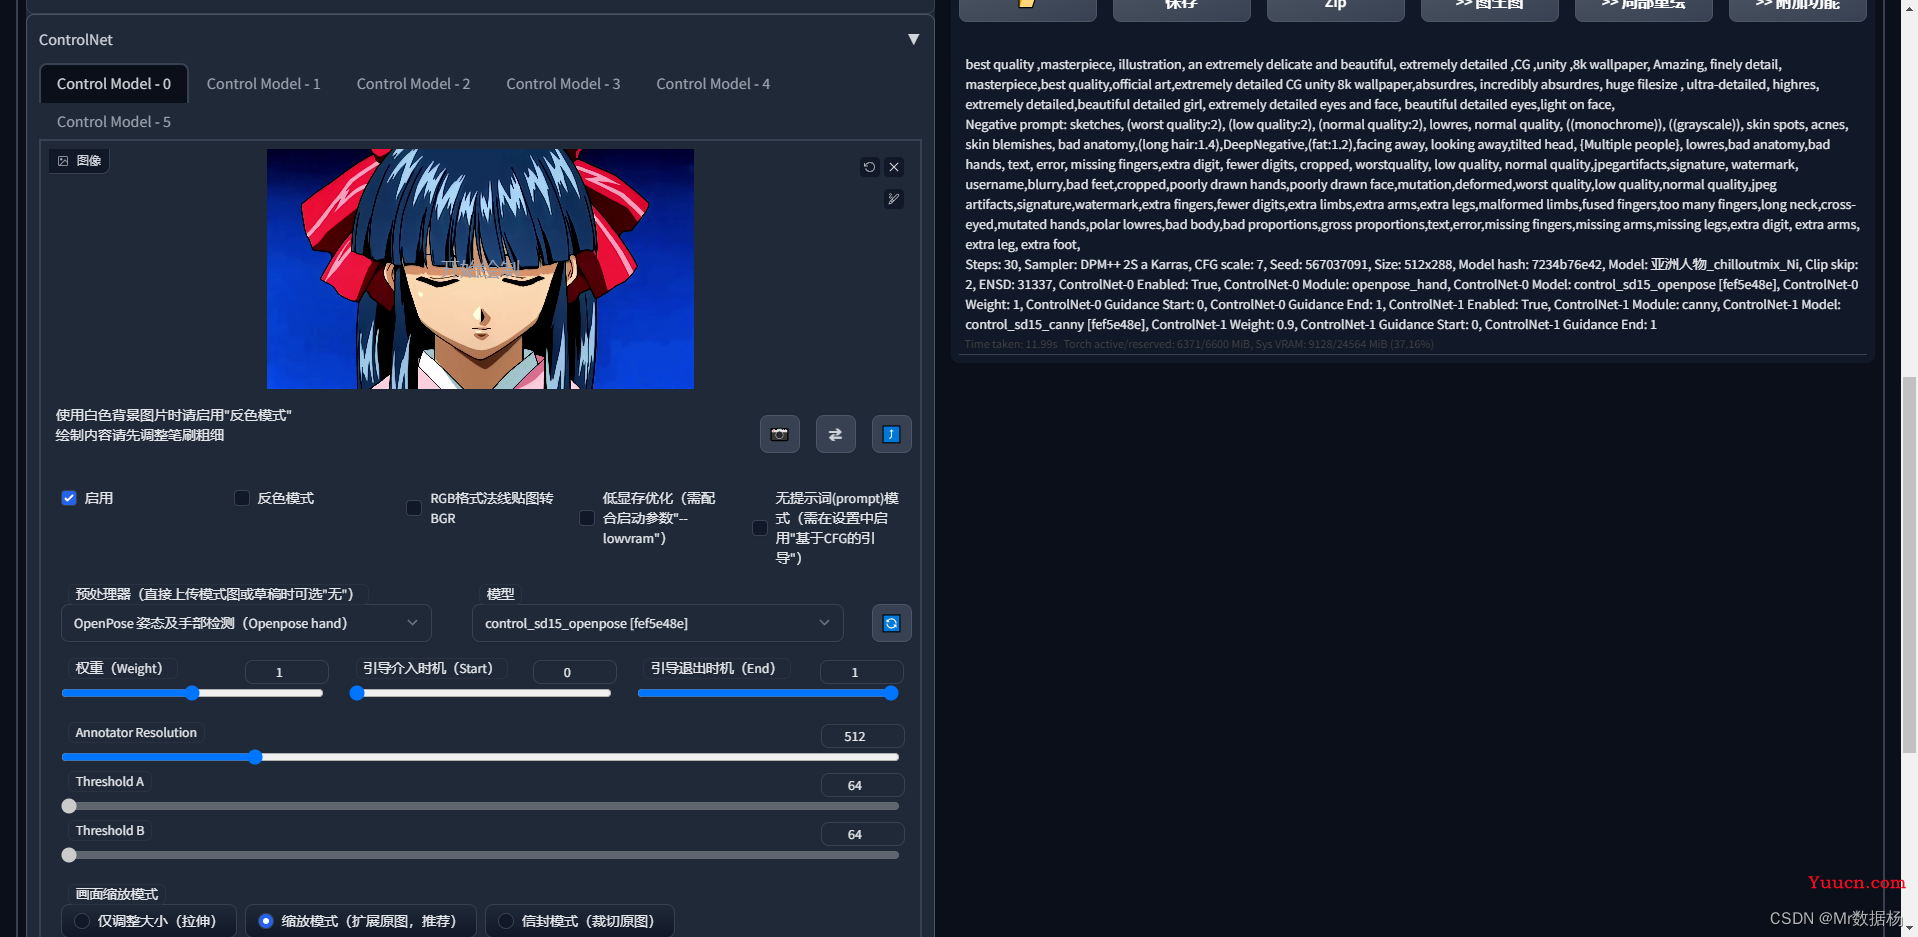Image resolution: width=1918 pixels, height=937 pixels.
Task: Select 仅调整大小 (拉伸) resize mode
Action: coord(82,921)
